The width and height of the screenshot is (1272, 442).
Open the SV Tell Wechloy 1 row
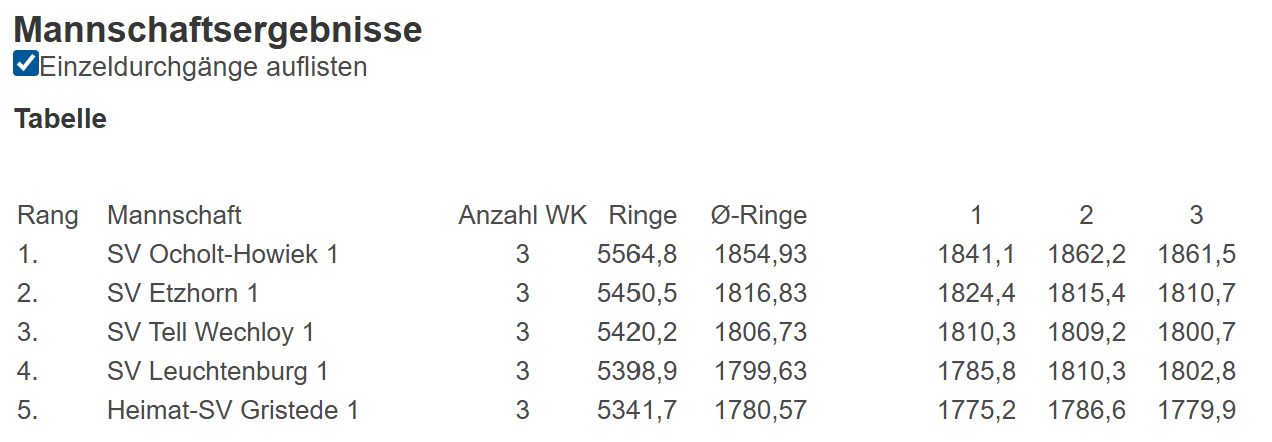coord(211,332)
